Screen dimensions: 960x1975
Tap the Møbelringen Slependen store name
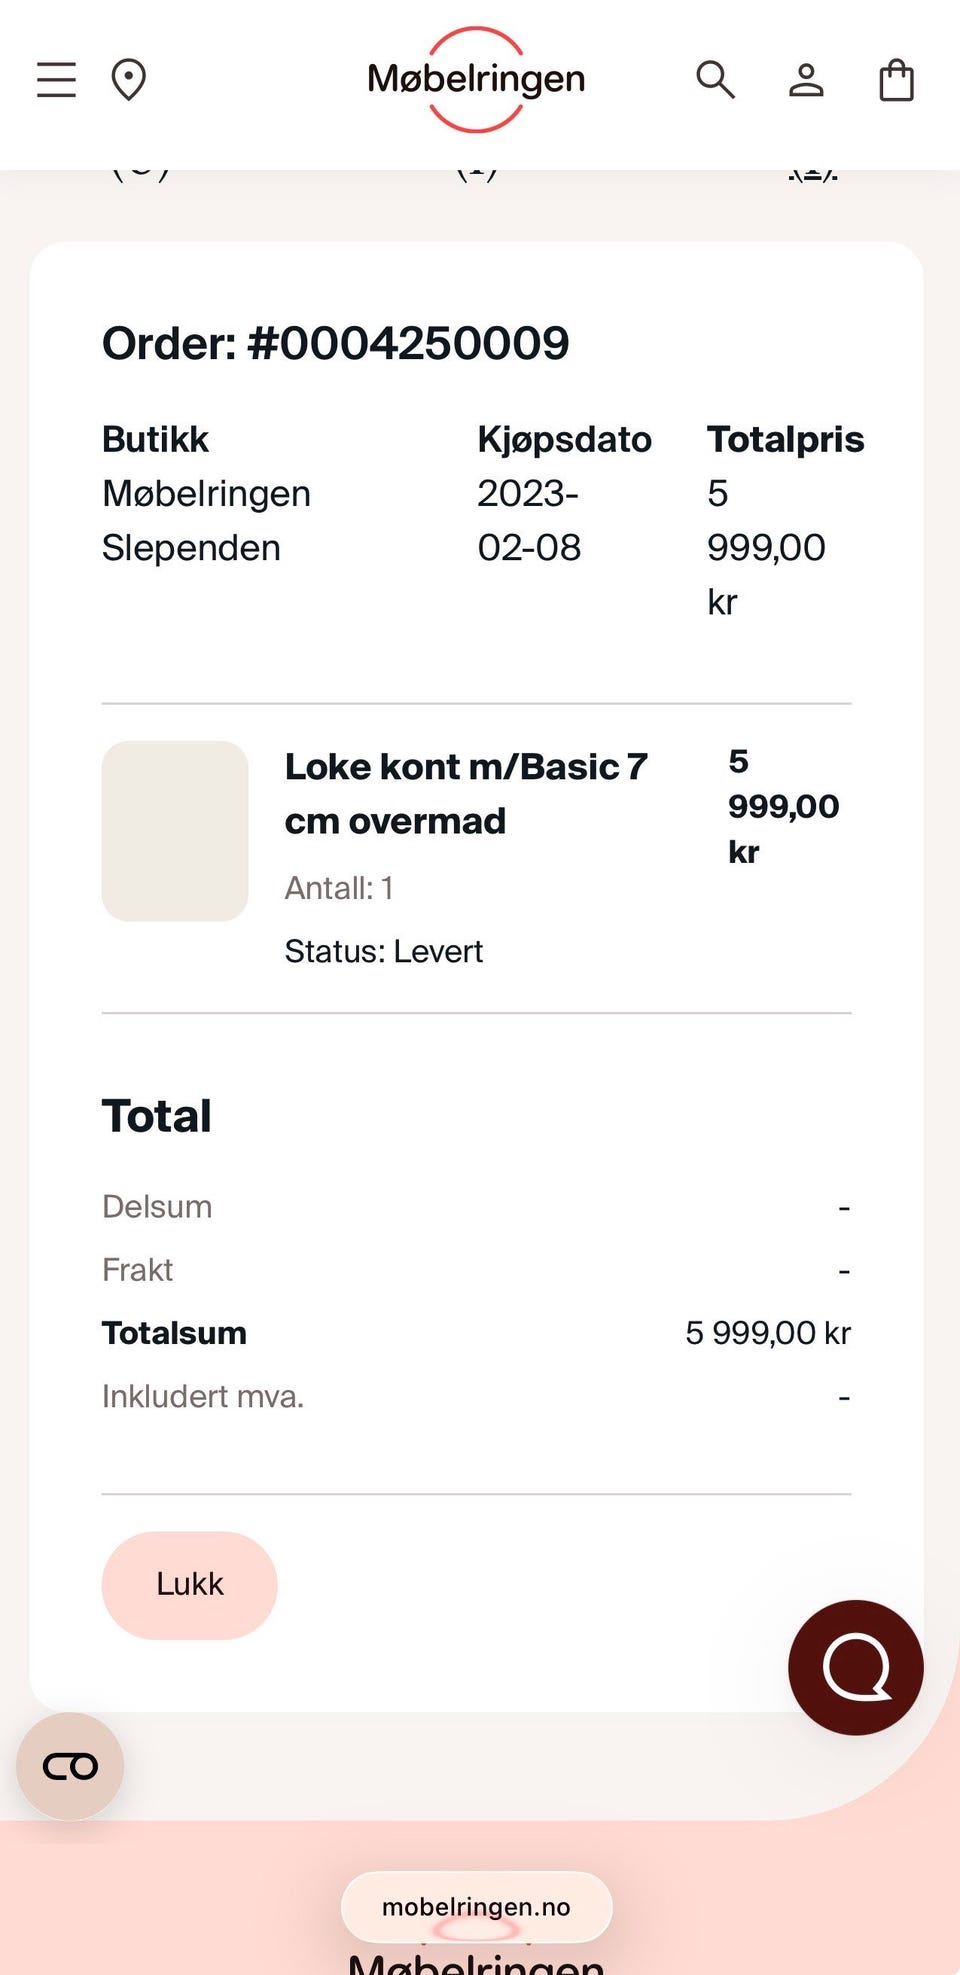pyautogui.click(x=206, y=521)
